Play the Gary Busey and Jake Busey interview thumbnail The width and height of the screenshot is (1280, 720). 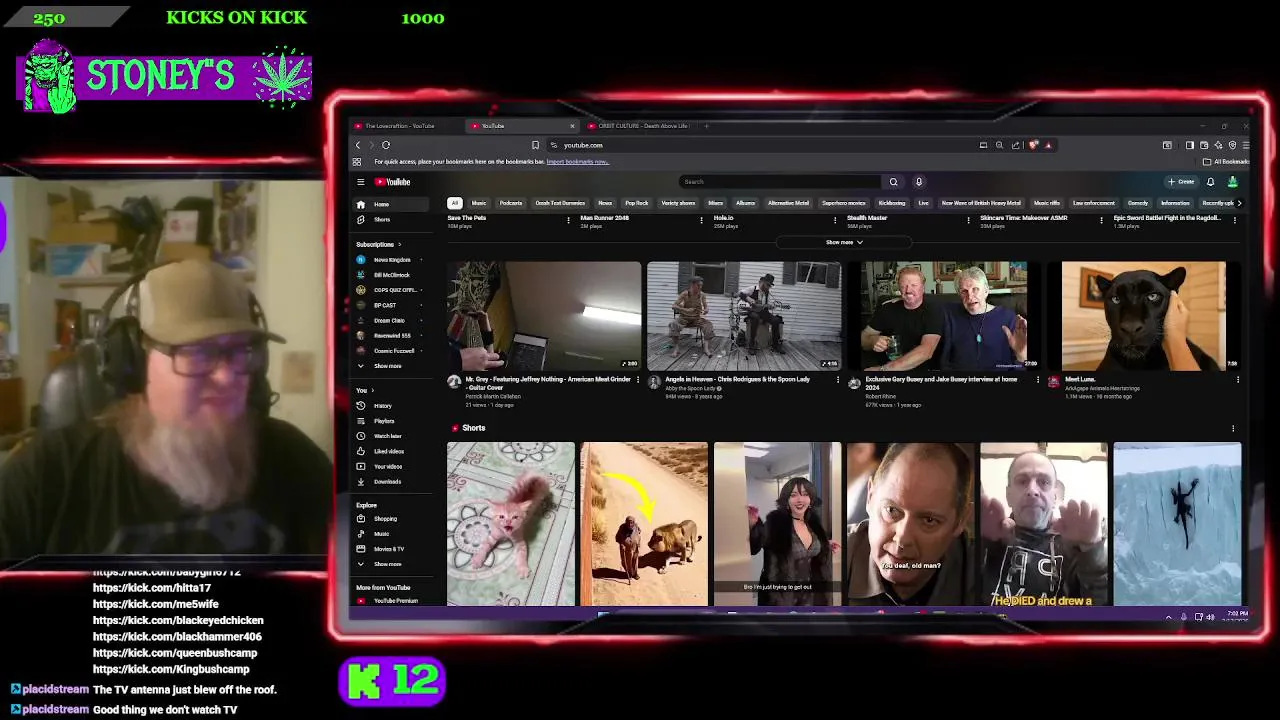click(944, 316)
